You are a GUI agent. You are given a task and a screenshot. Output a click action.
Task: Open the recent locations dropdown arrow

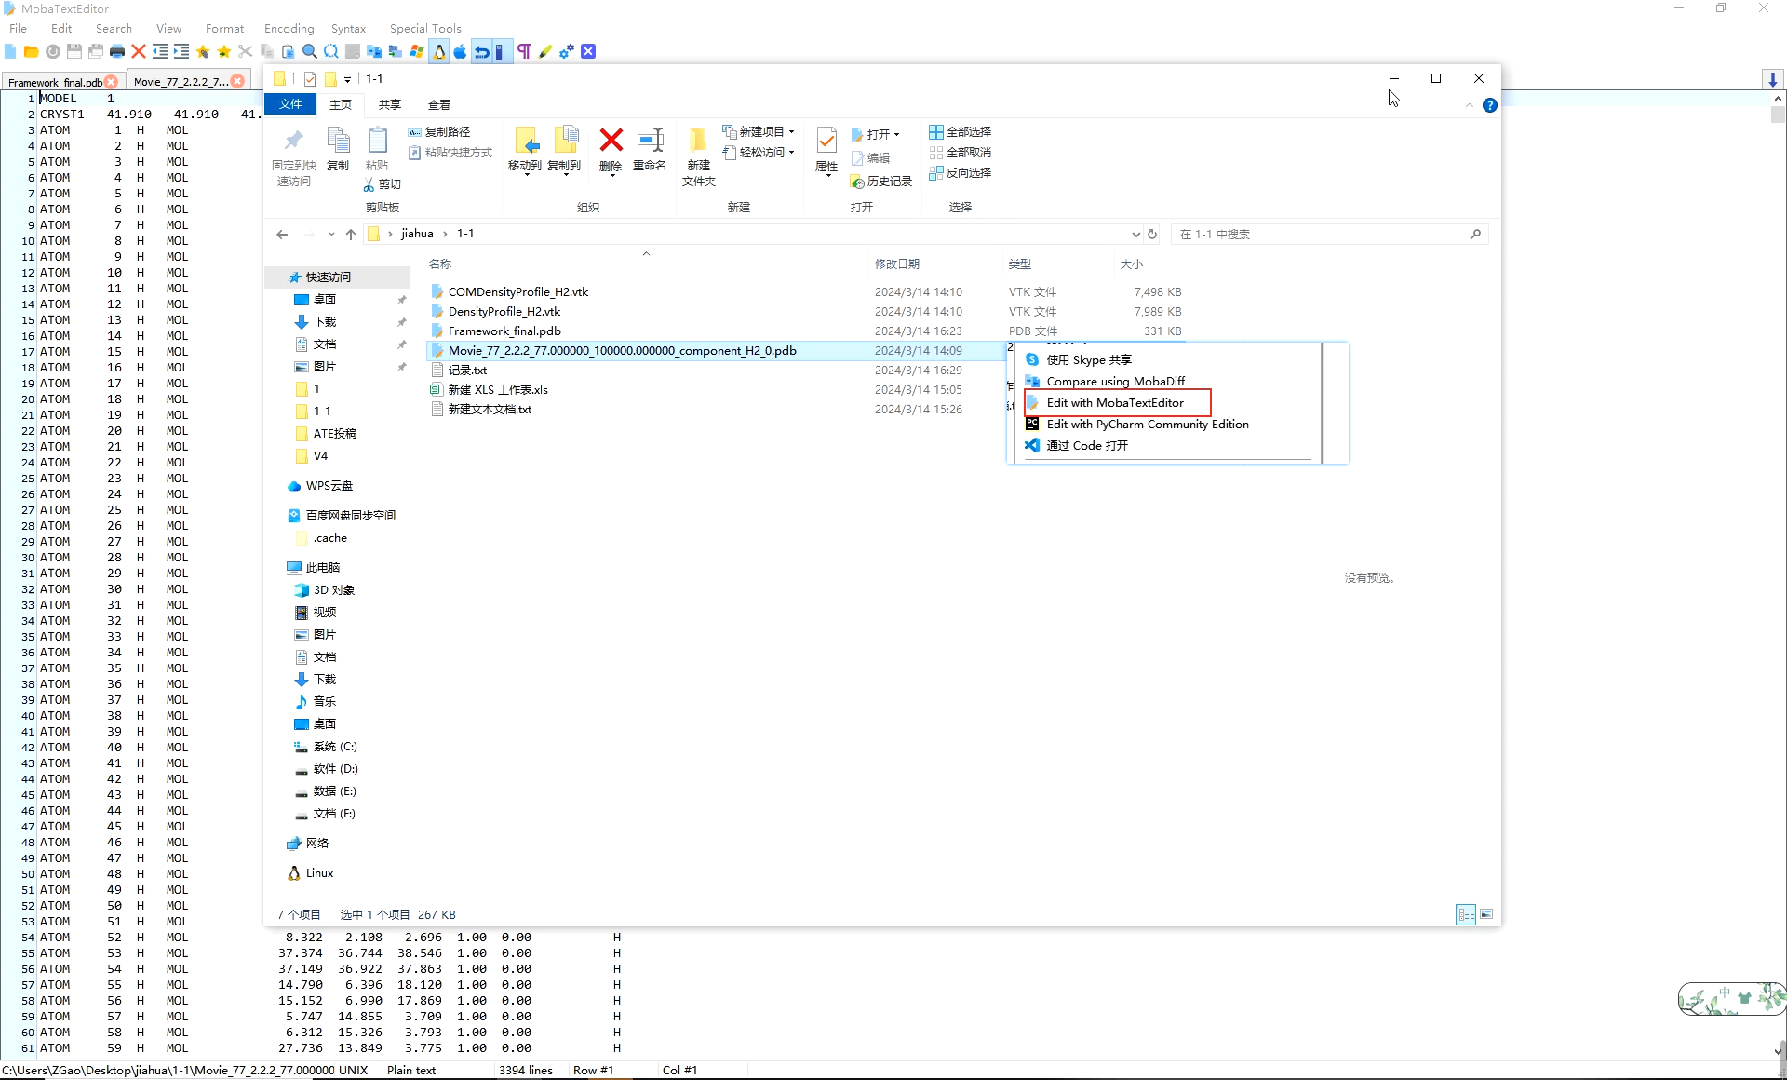click(331, 234)
